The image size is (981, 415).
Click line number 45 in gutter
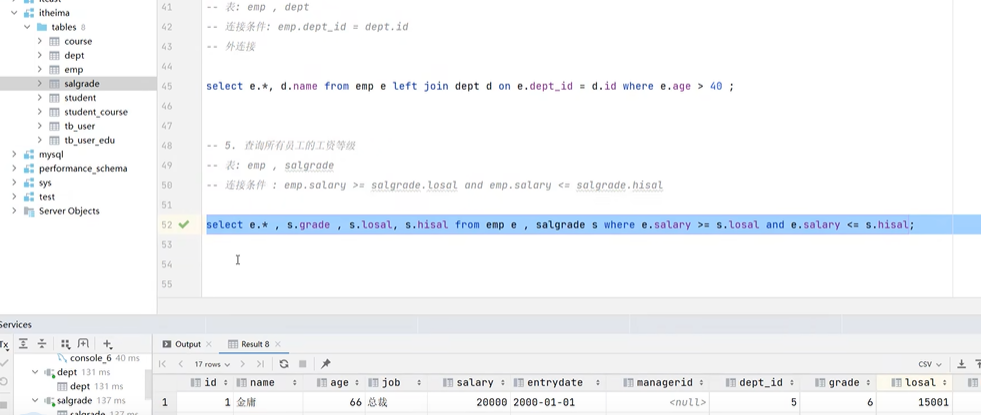coord(166,86)
